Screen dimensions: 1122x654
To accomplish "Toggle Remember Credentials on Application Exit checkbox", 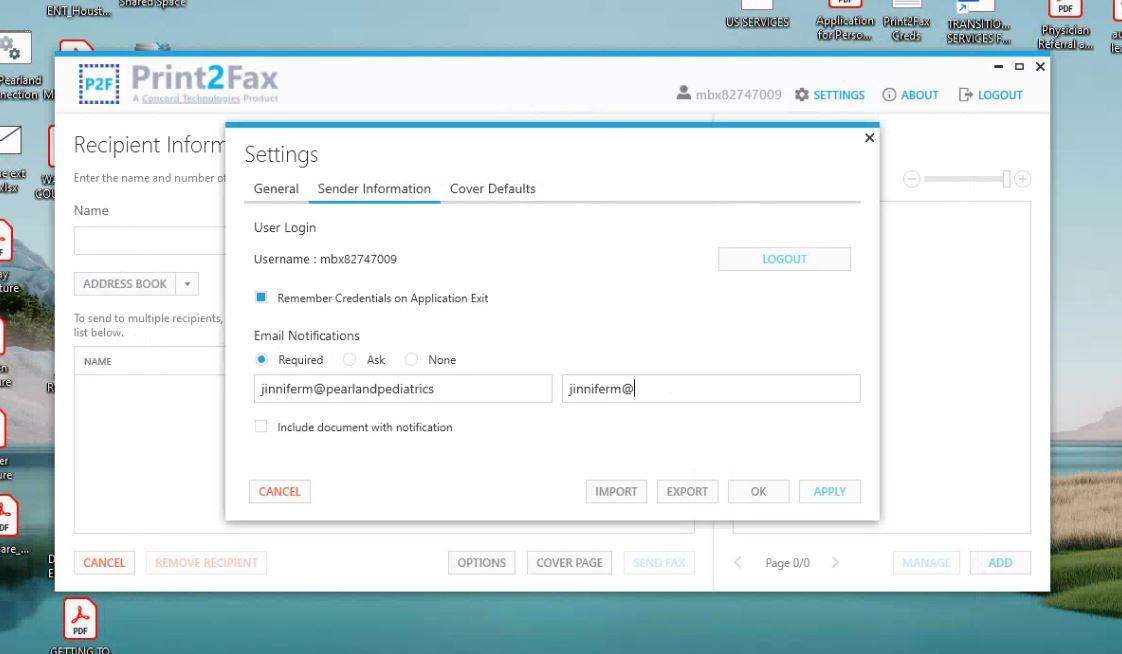I will coord(261,298).
